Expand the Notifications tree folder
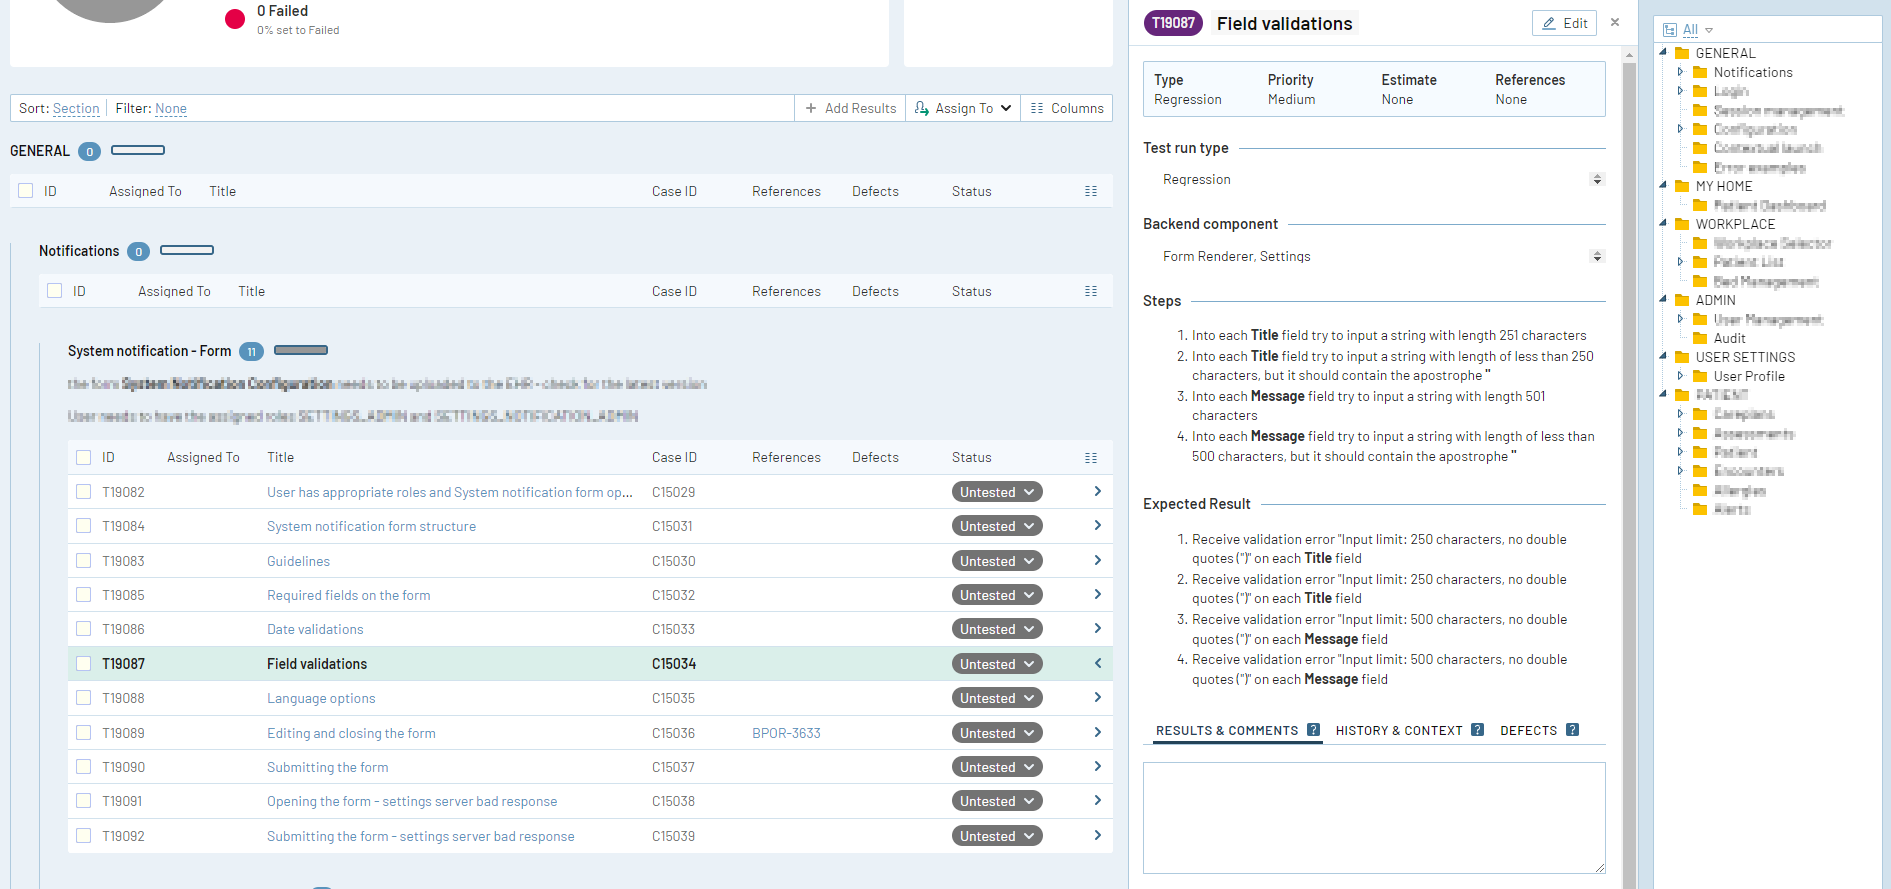 click(x=1681, y=71)
